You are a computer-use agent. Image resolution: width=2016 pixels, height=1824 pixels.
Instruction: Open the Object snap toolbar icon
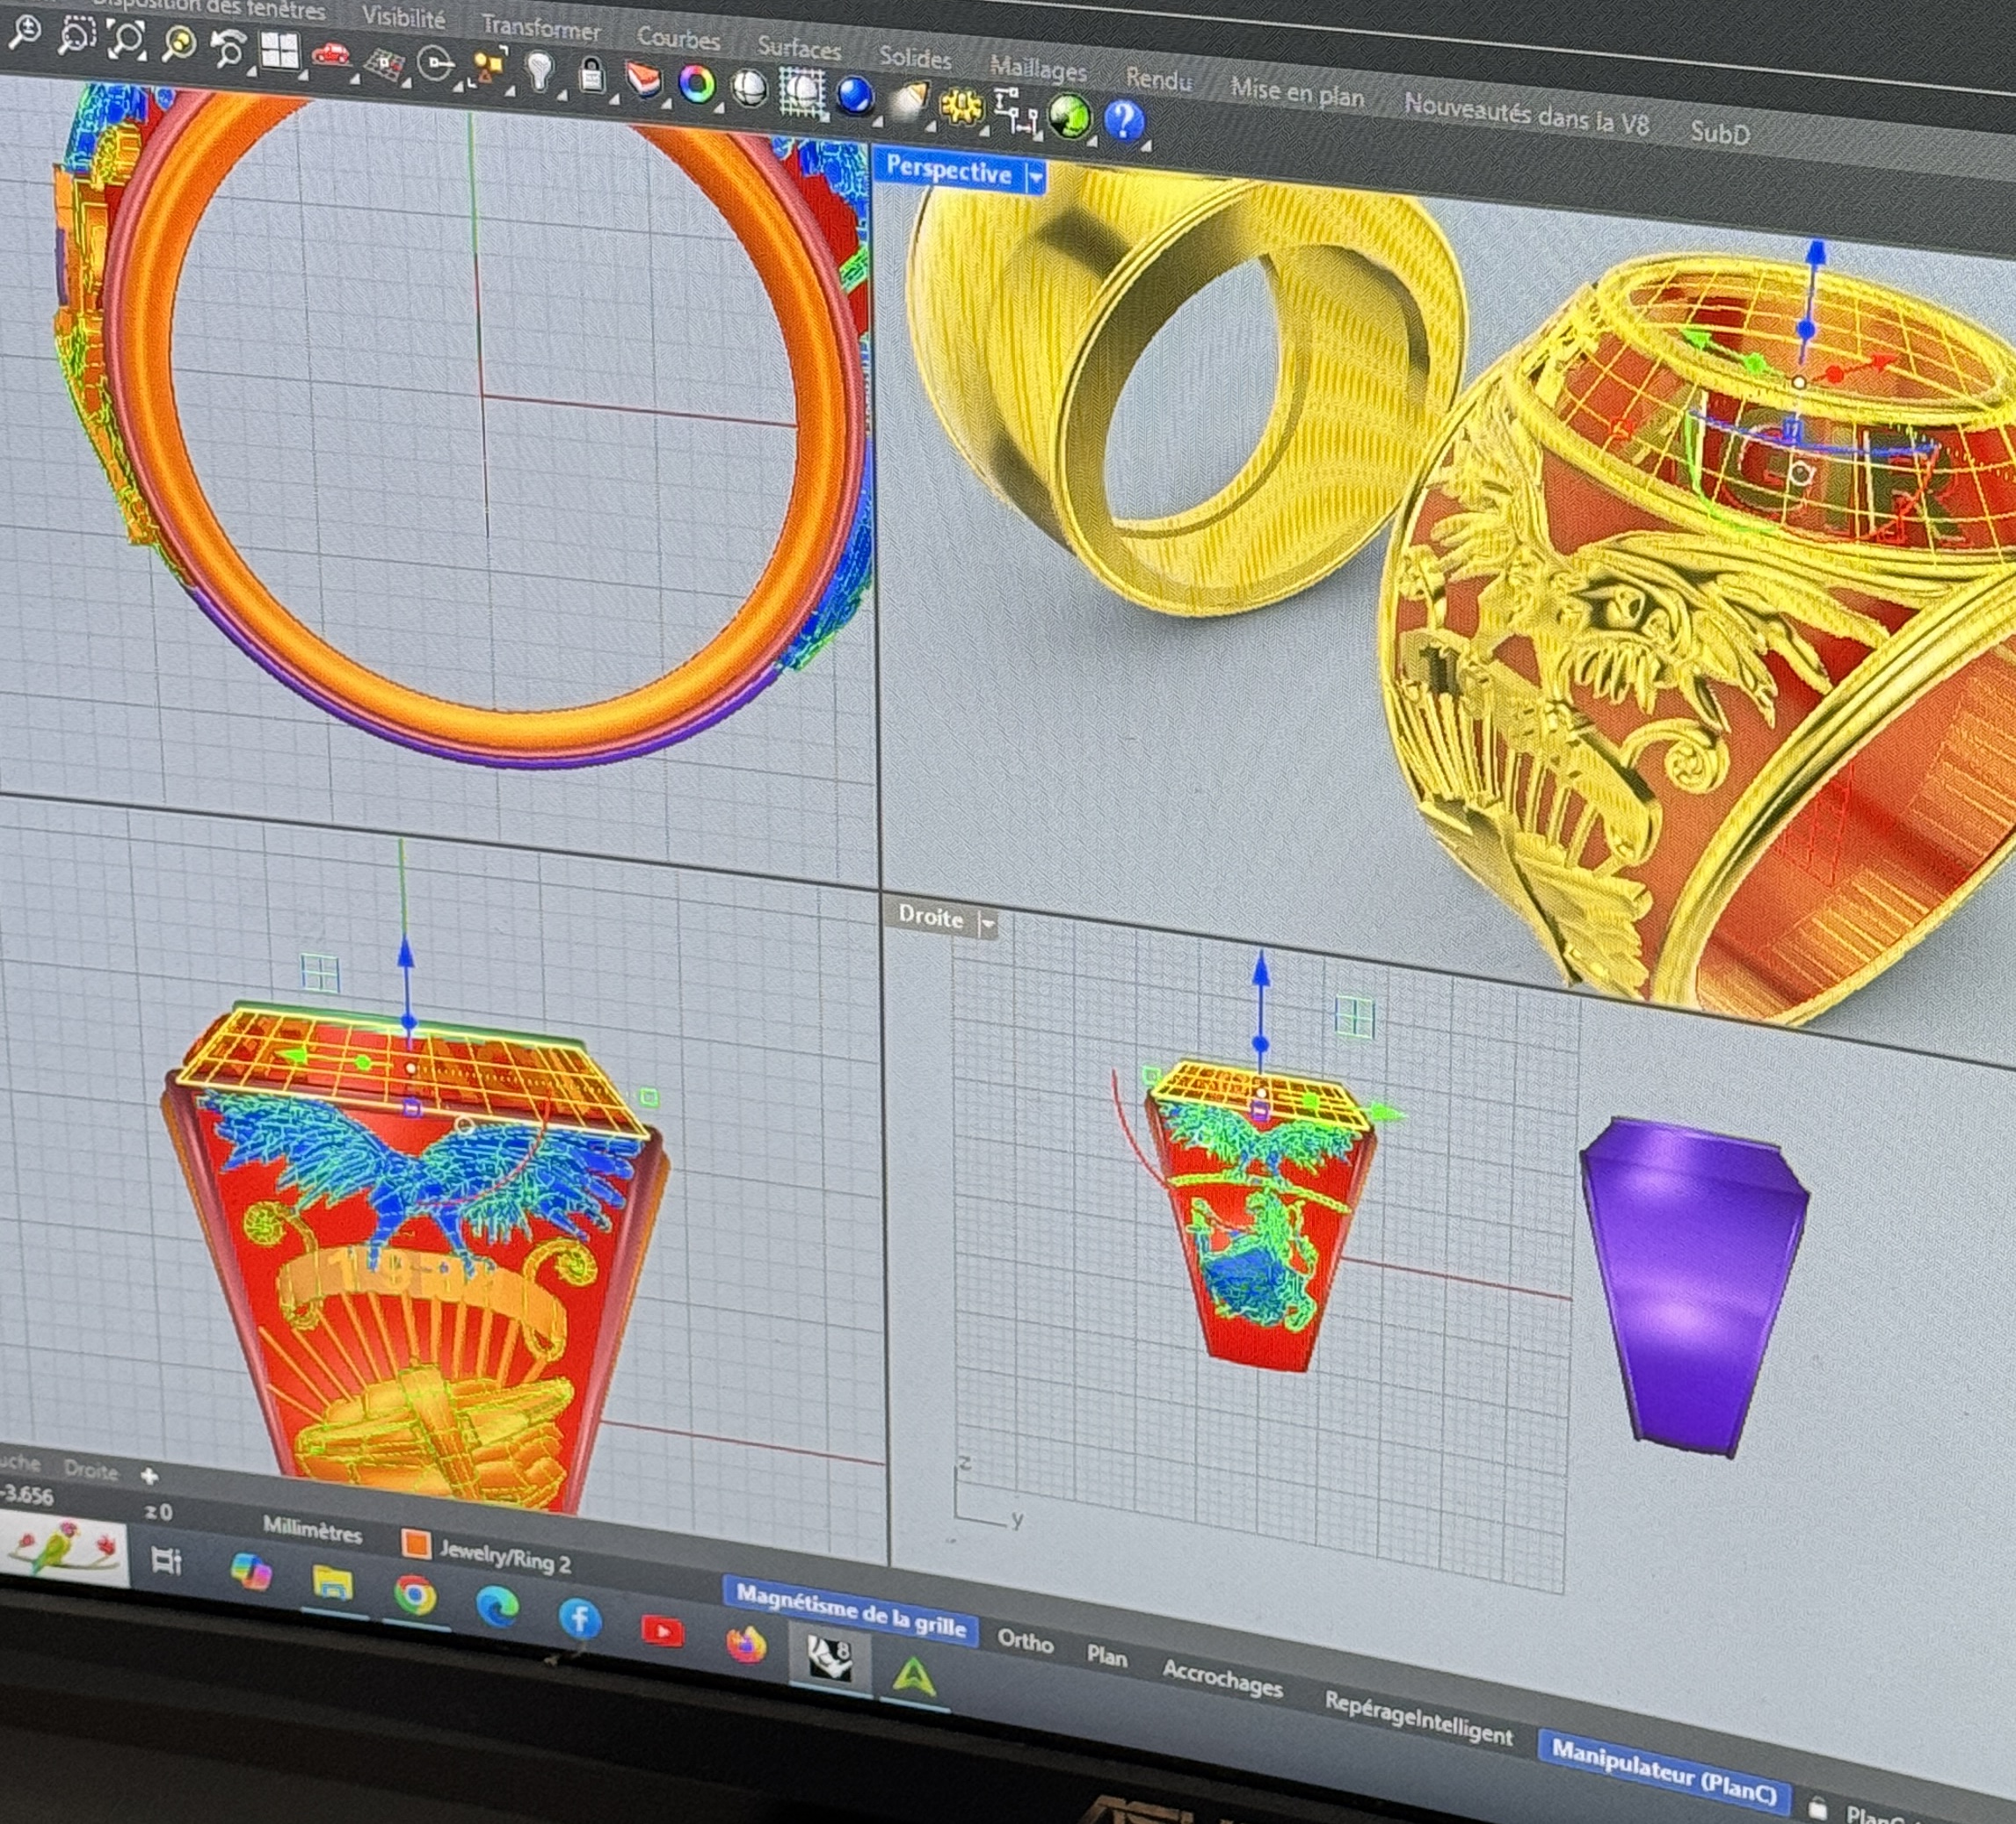[435, 66]
